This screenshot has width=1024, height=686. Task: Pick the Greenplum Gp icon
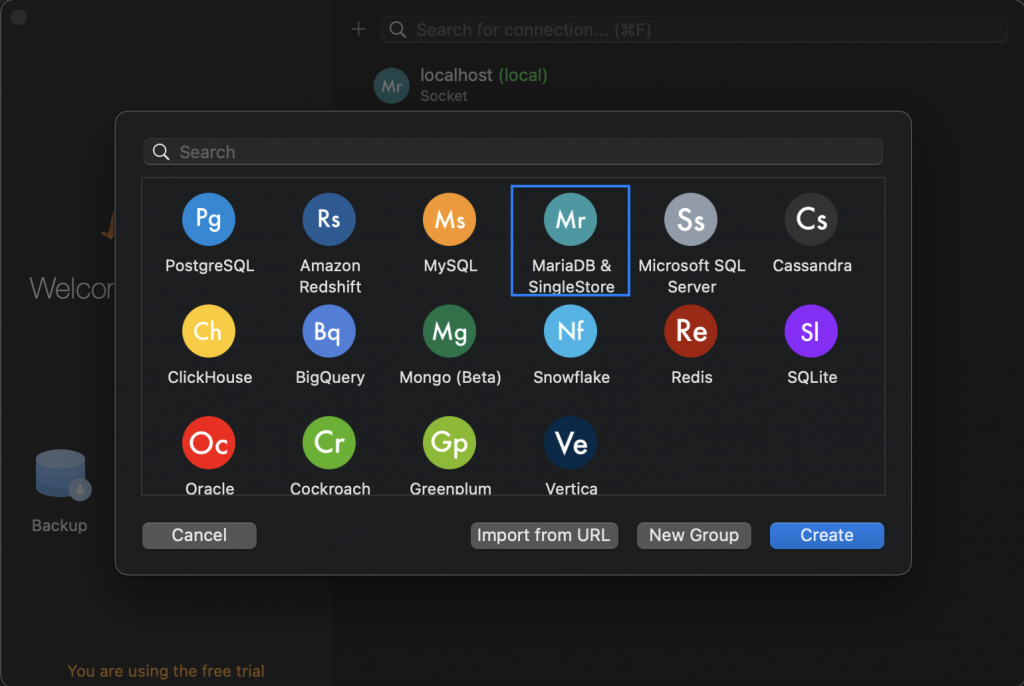450,443
